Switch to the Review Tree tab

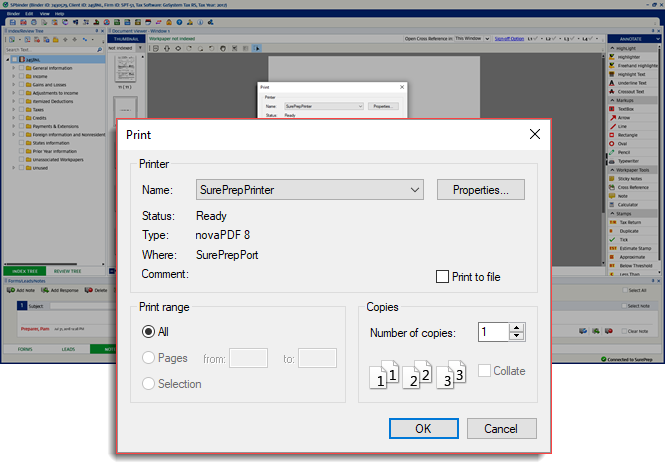click(x=68, y=271)
